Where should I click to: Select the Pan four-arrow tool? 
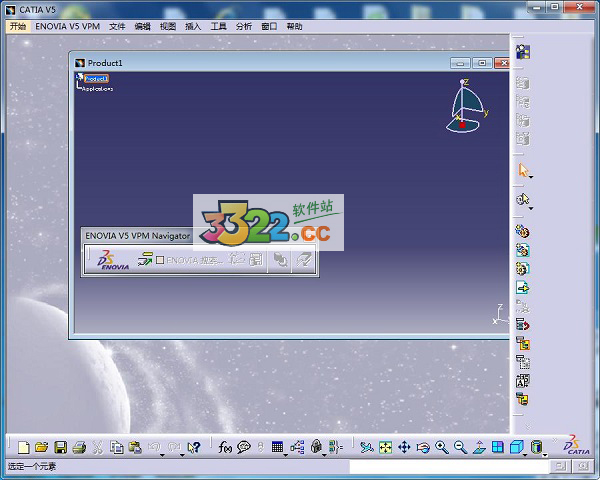tap(404, 447)
